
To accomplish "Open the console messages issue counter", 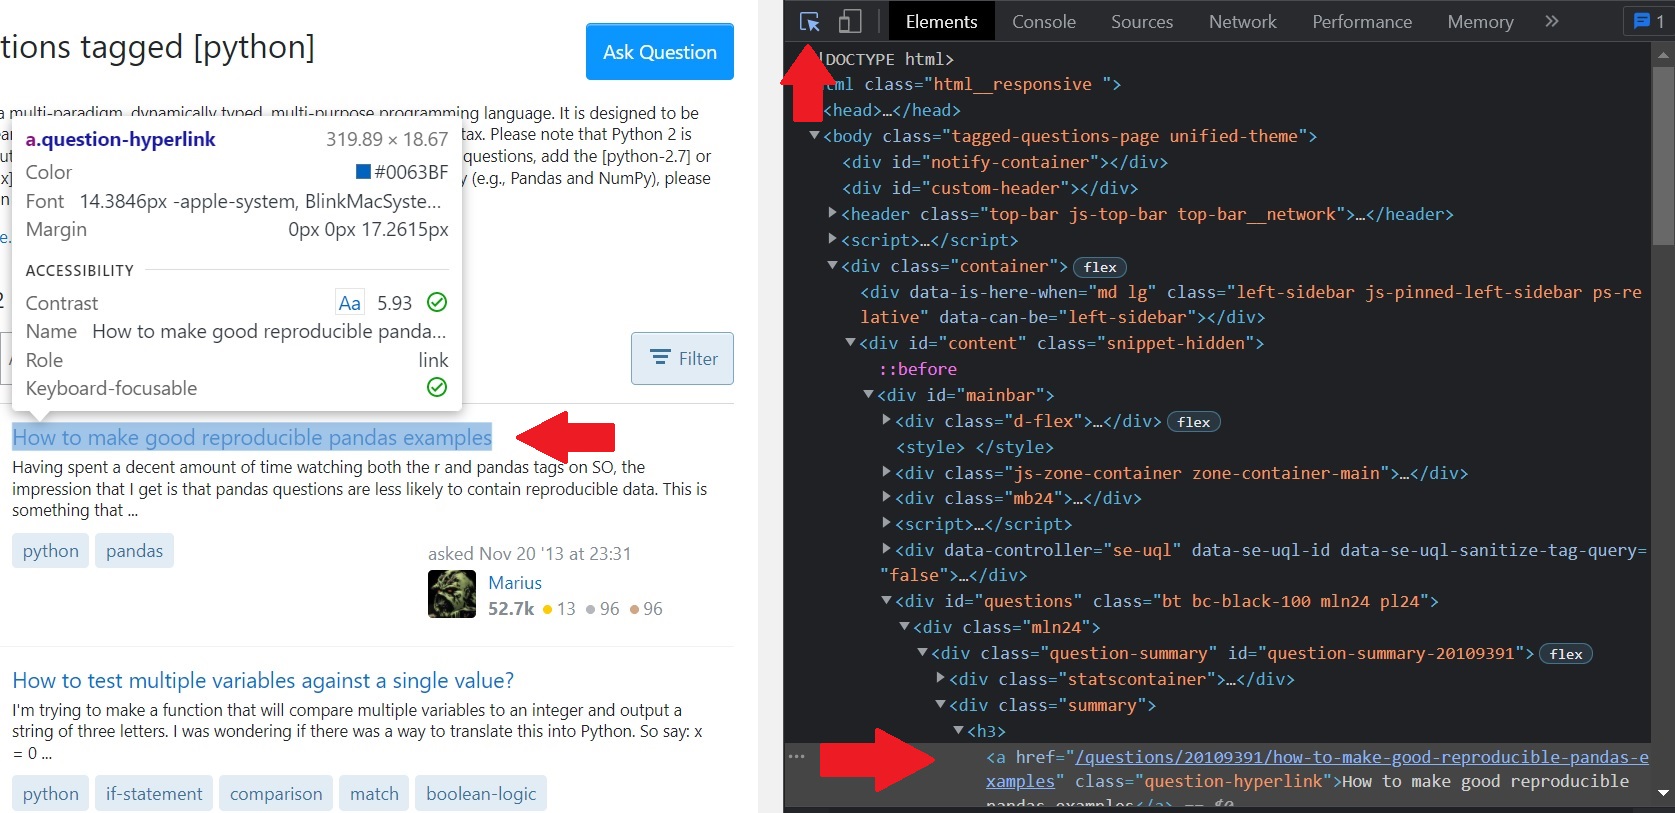I will (x=1648, y=21).
